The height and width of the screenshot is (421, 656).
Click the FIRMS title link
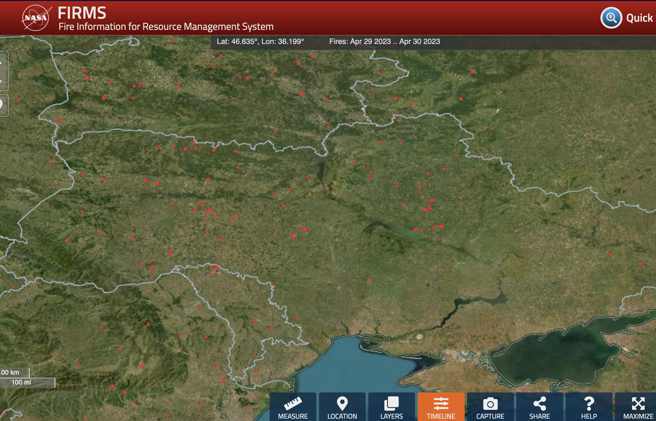click(x=81, y=13)
